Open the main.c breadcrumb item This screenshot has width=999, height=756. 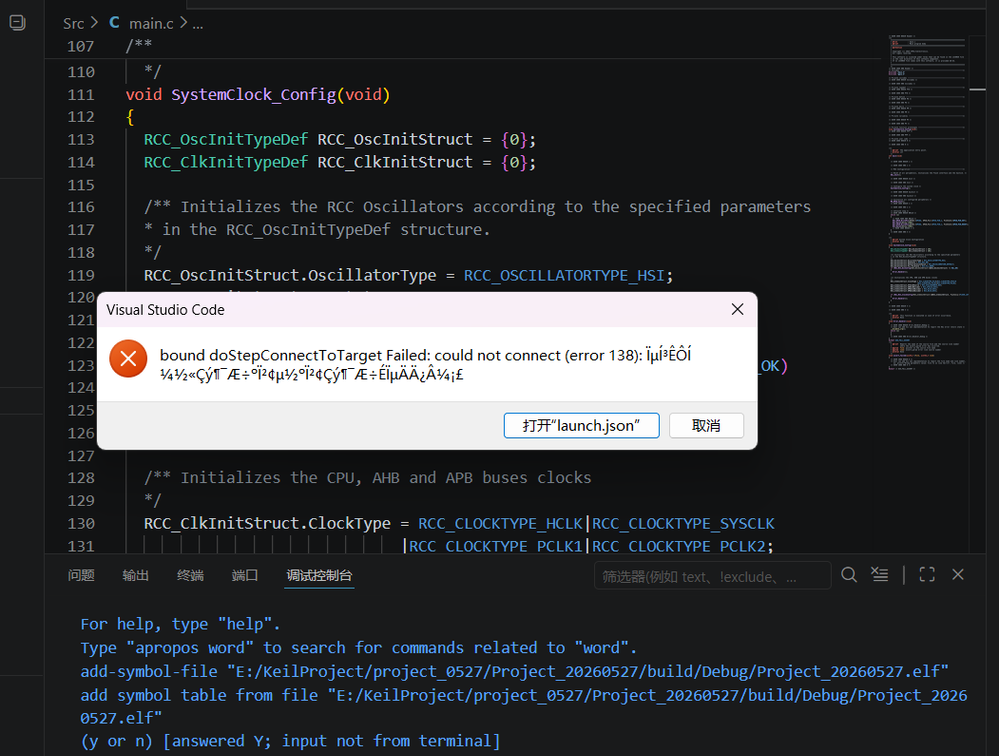151,24
